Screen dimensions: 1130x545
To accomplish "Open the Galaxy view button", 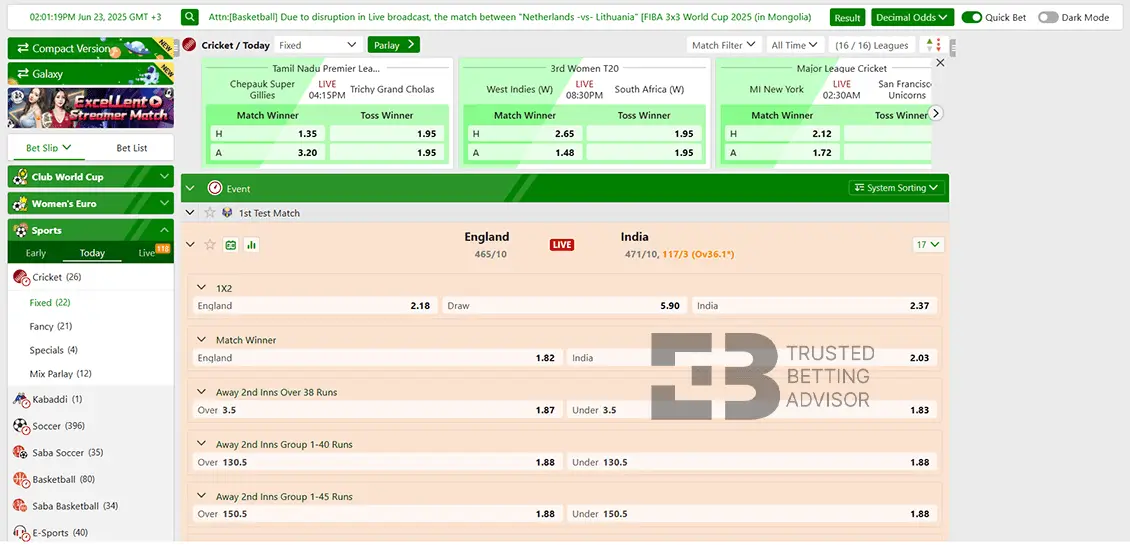I will pyautogui.click(x=91, y=74).
